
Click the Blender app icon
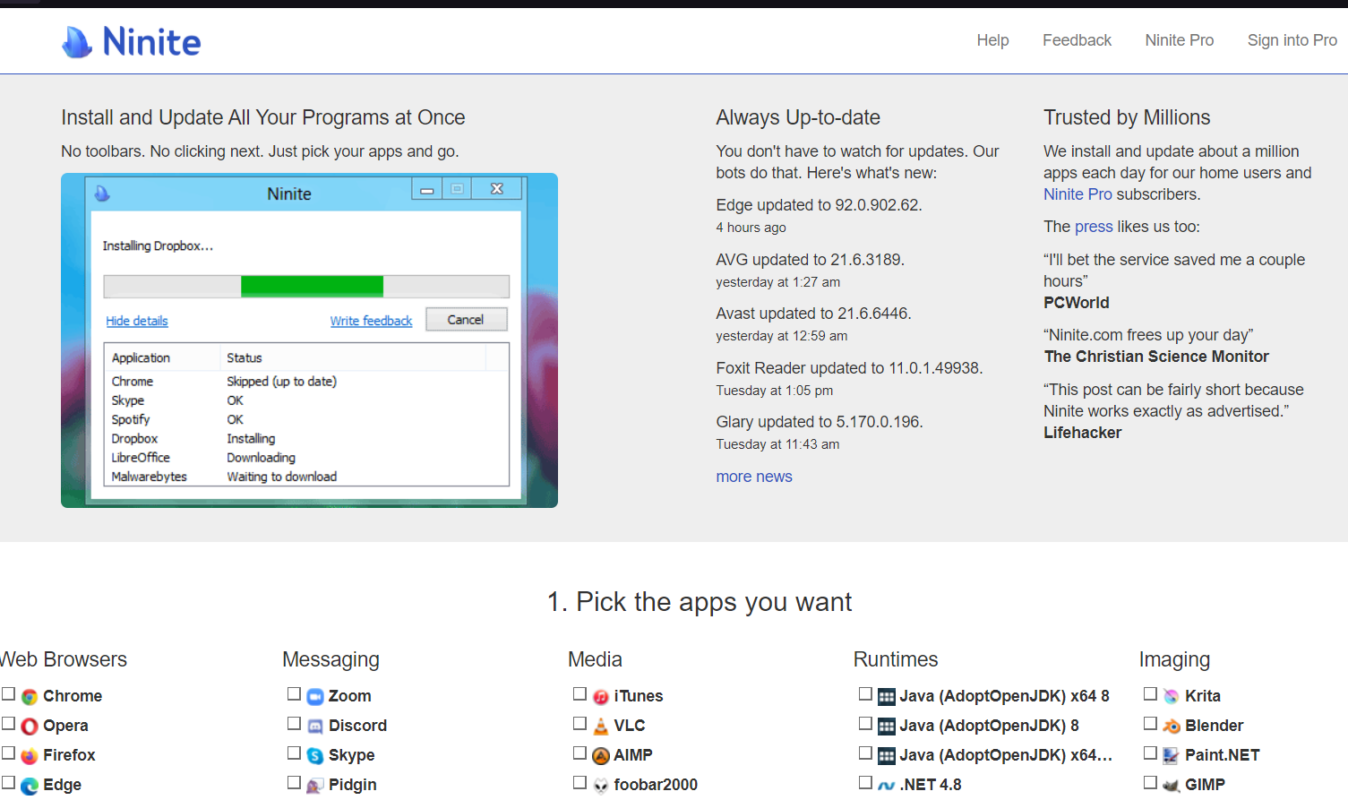pos(1172,726)
